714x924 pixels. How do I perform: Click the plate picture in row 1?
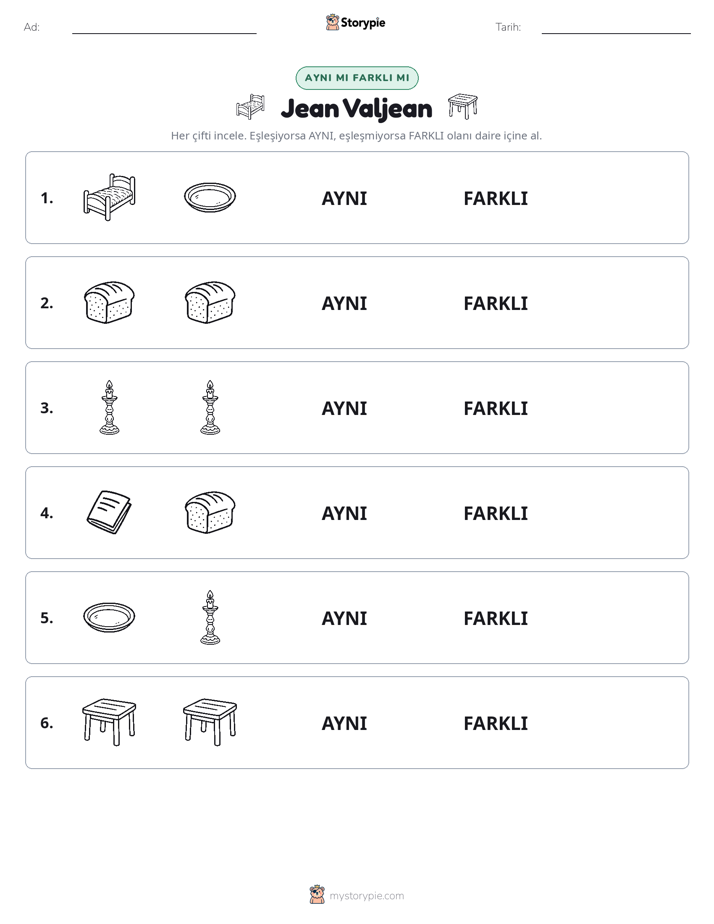210,197
